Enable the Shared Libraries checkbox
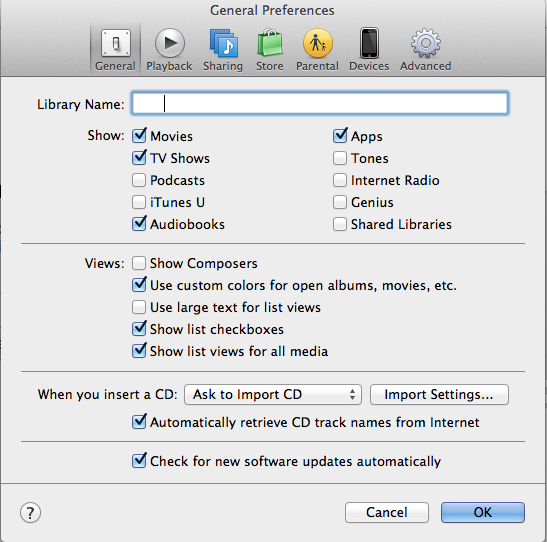This screenshot has height=542, width=547. tap(340, 224)
